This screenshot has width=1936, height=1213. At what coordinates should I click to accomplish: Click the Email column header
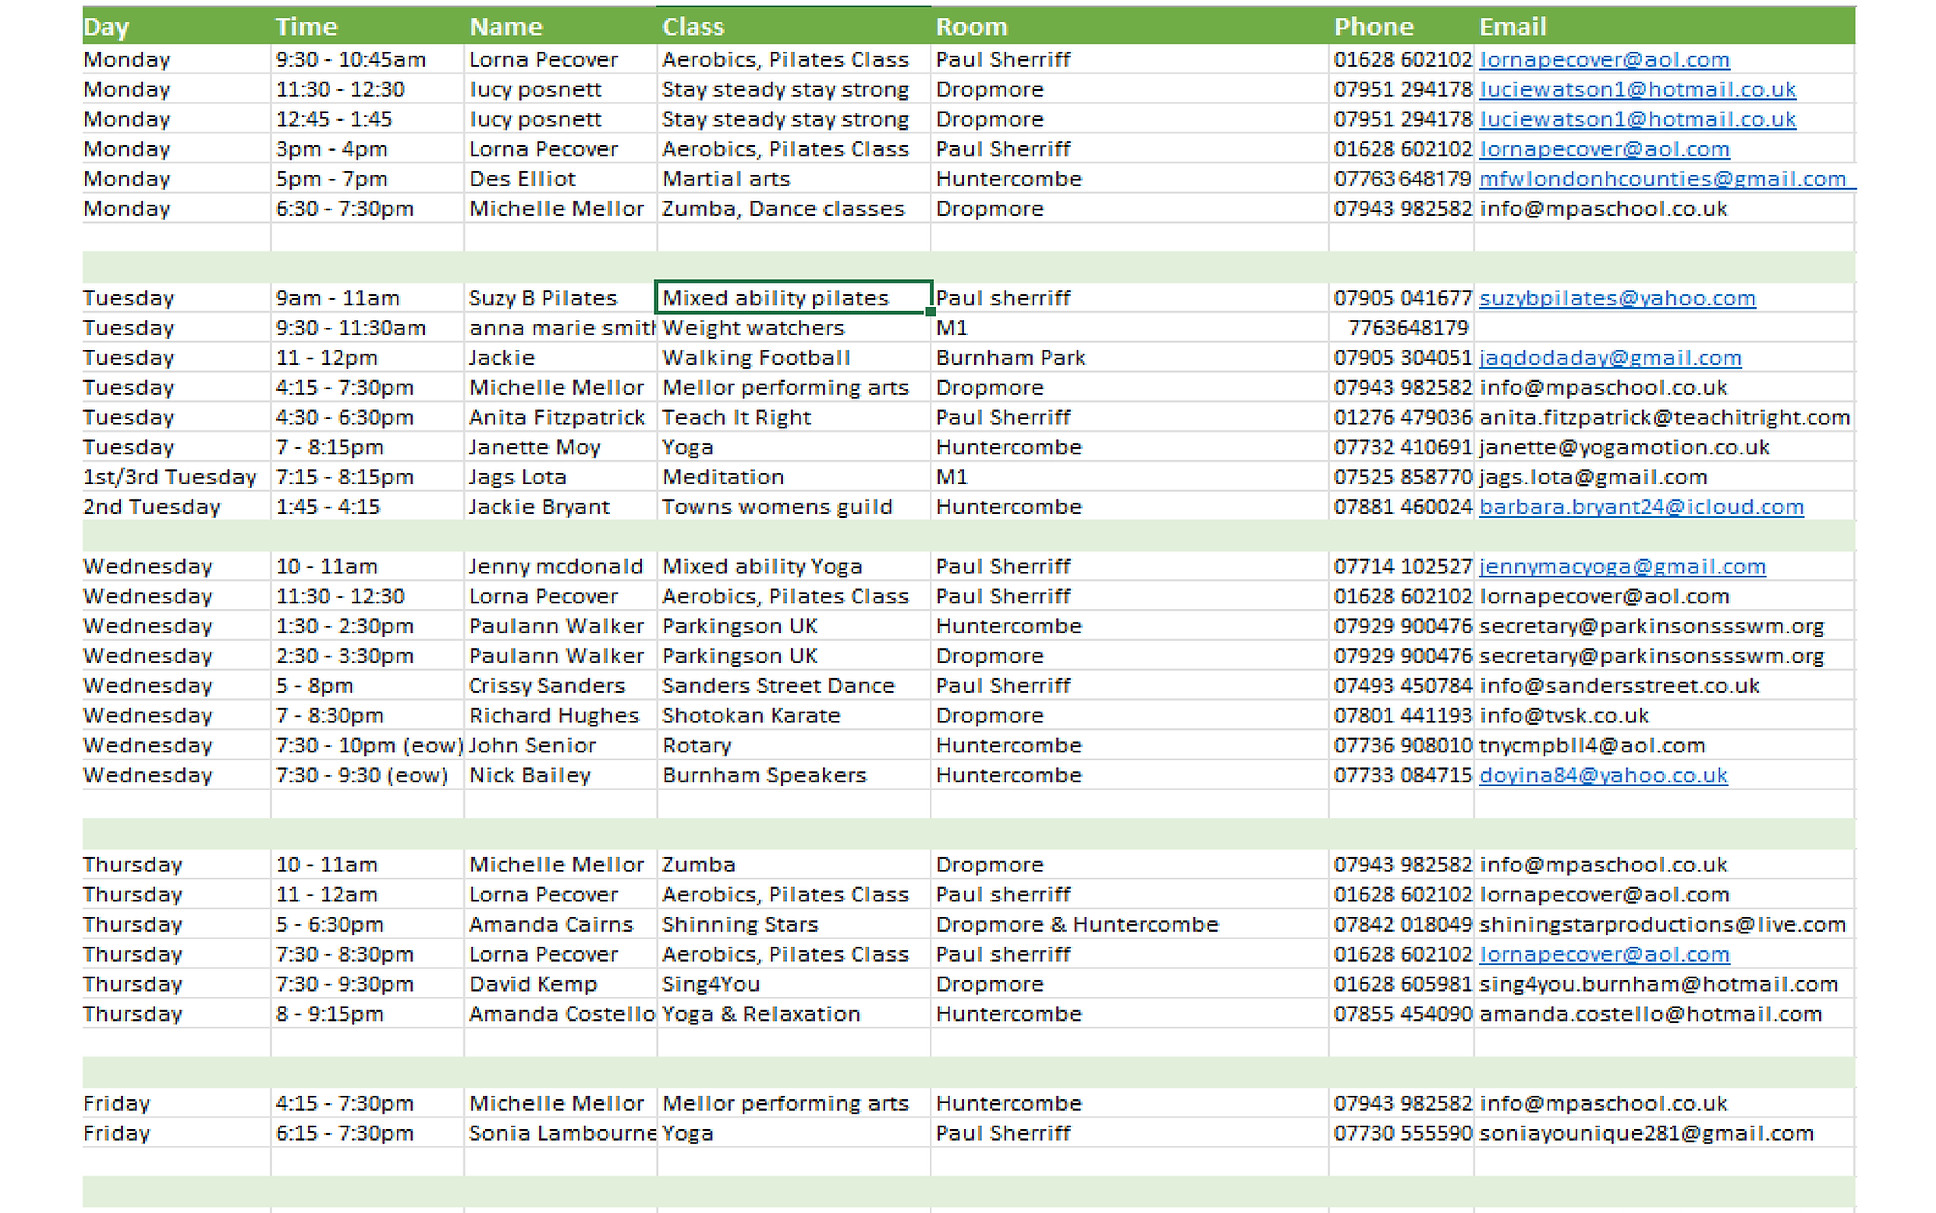click(1664, 27)
